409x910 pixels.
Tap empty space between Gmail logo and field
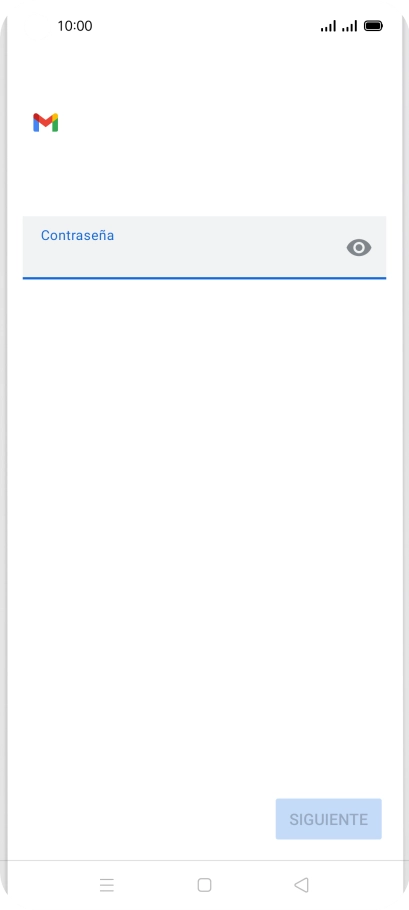[204, 174]
